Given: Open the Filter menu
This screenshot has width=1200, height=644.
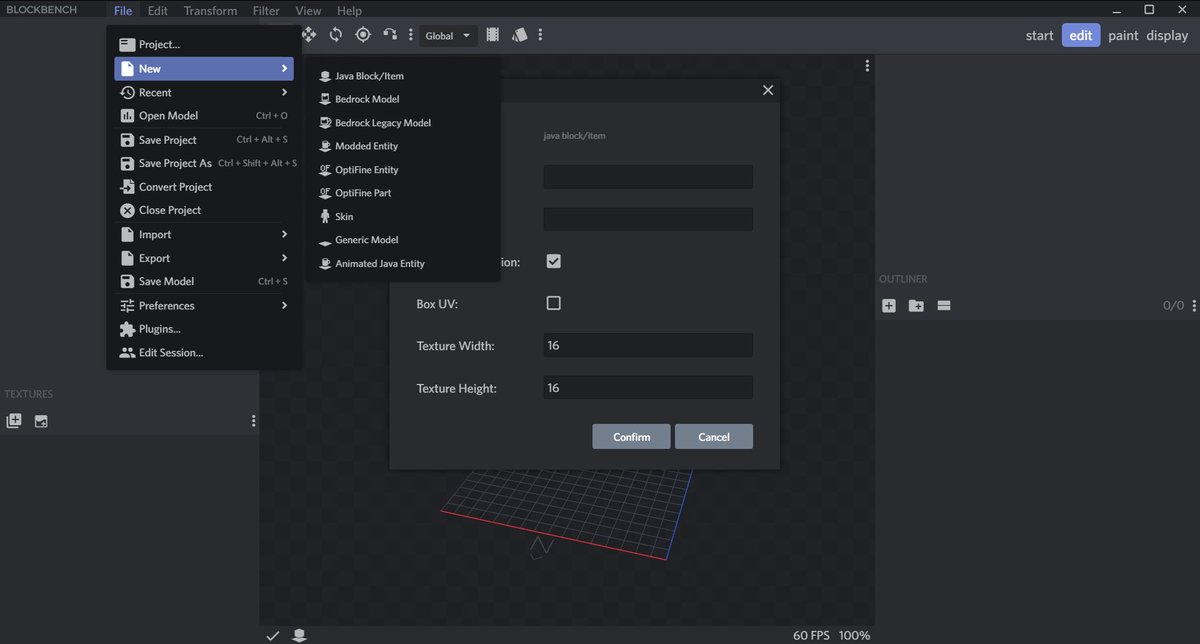Looking at the screenshot, I should [266, 11].
